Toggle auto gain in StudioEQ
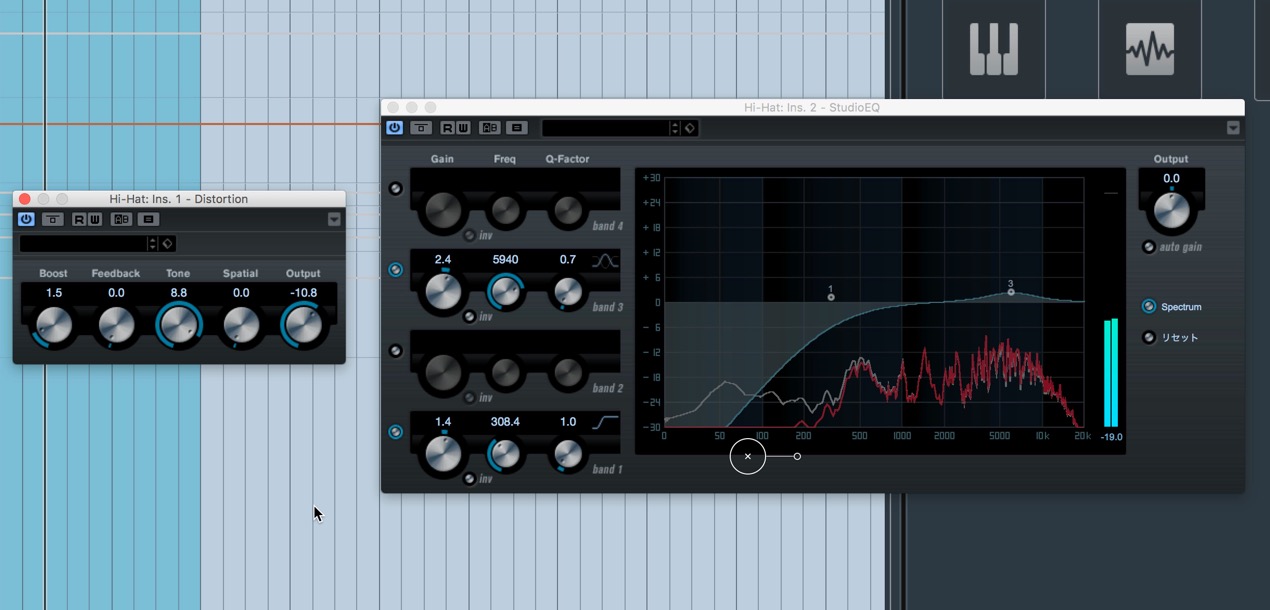The image size is (1270, 610). pos(1149,247)
